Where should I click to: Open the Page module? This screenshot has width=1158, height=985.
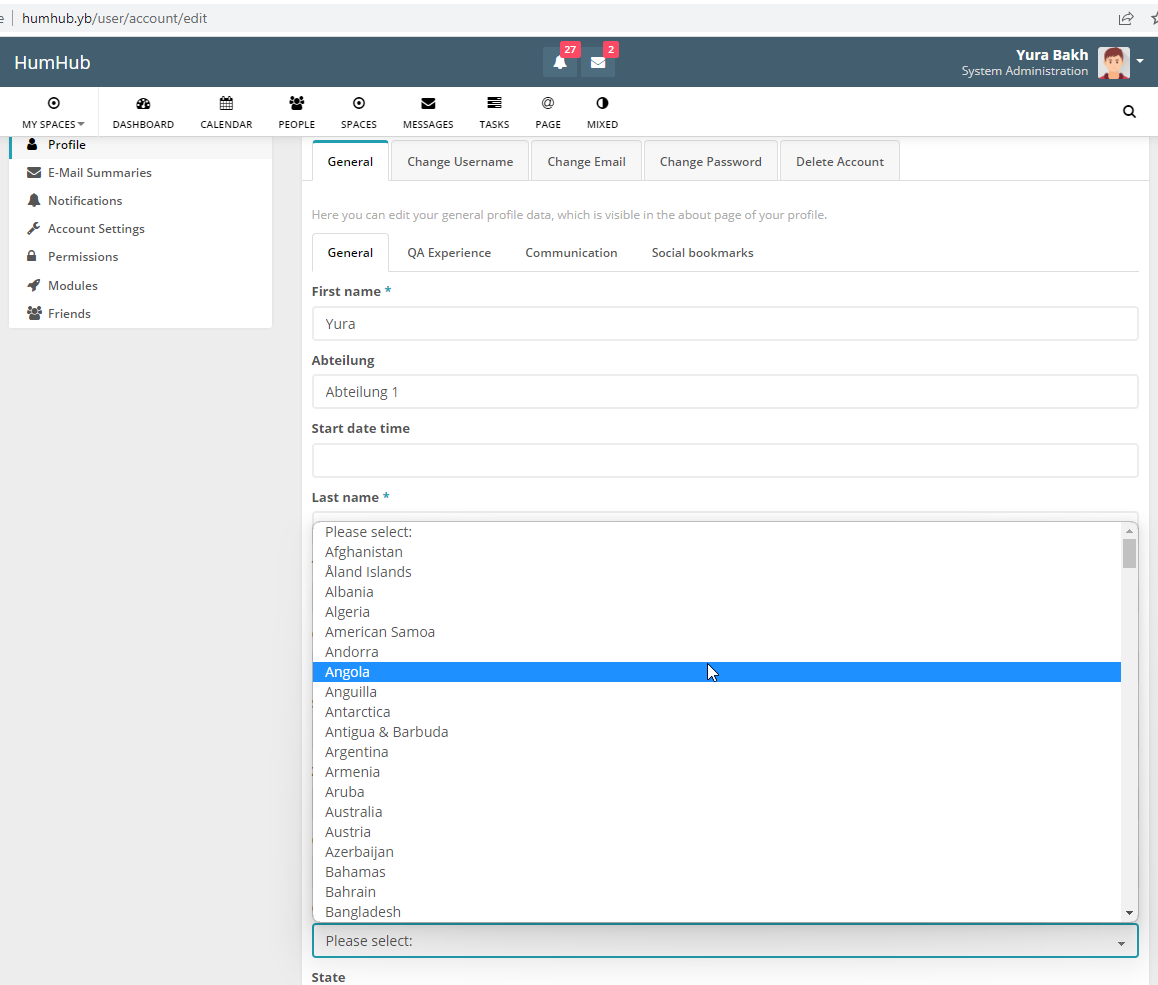pos(548,110)
